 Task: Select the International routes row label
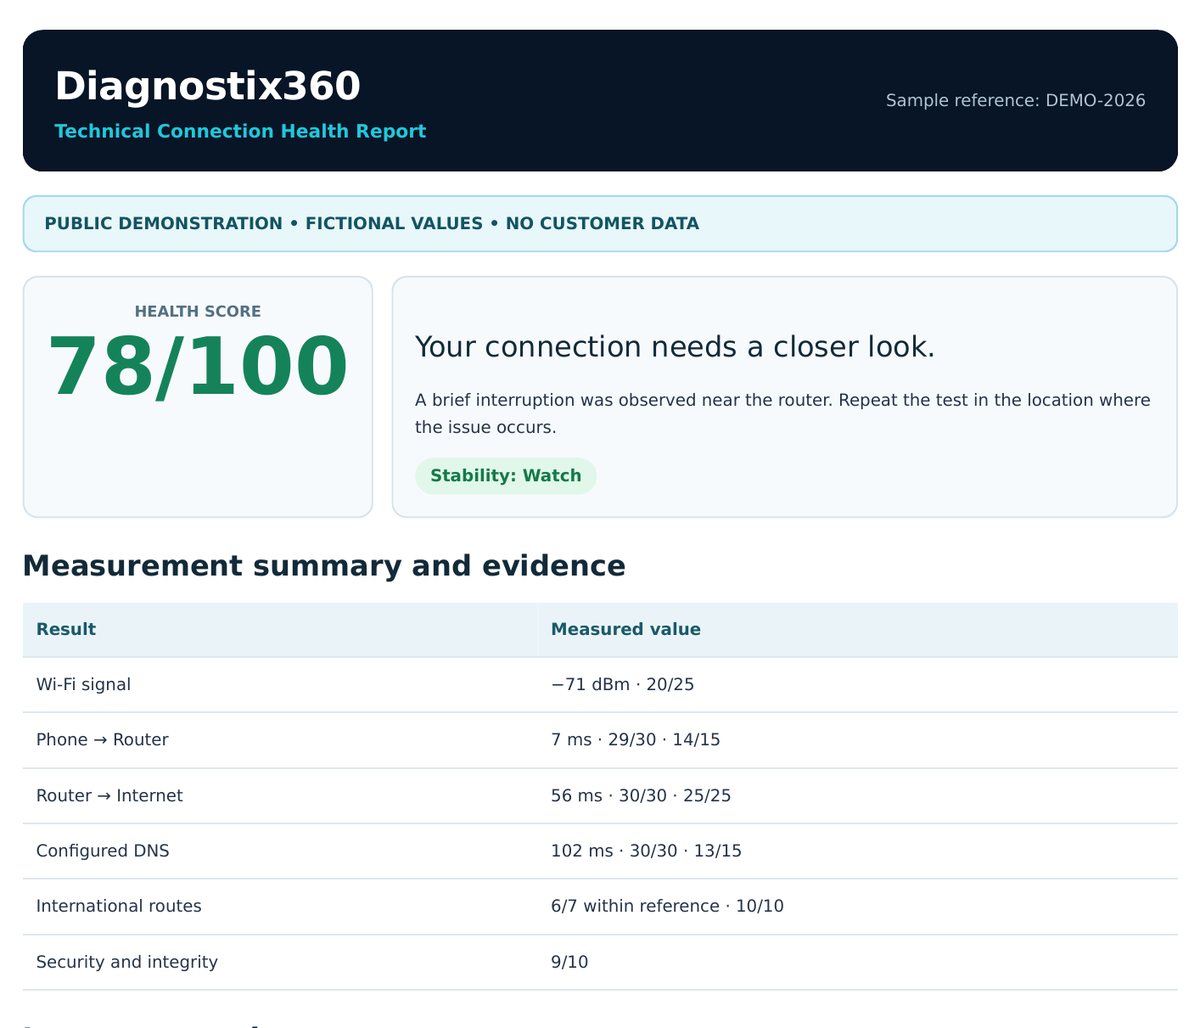click(119, 906)
